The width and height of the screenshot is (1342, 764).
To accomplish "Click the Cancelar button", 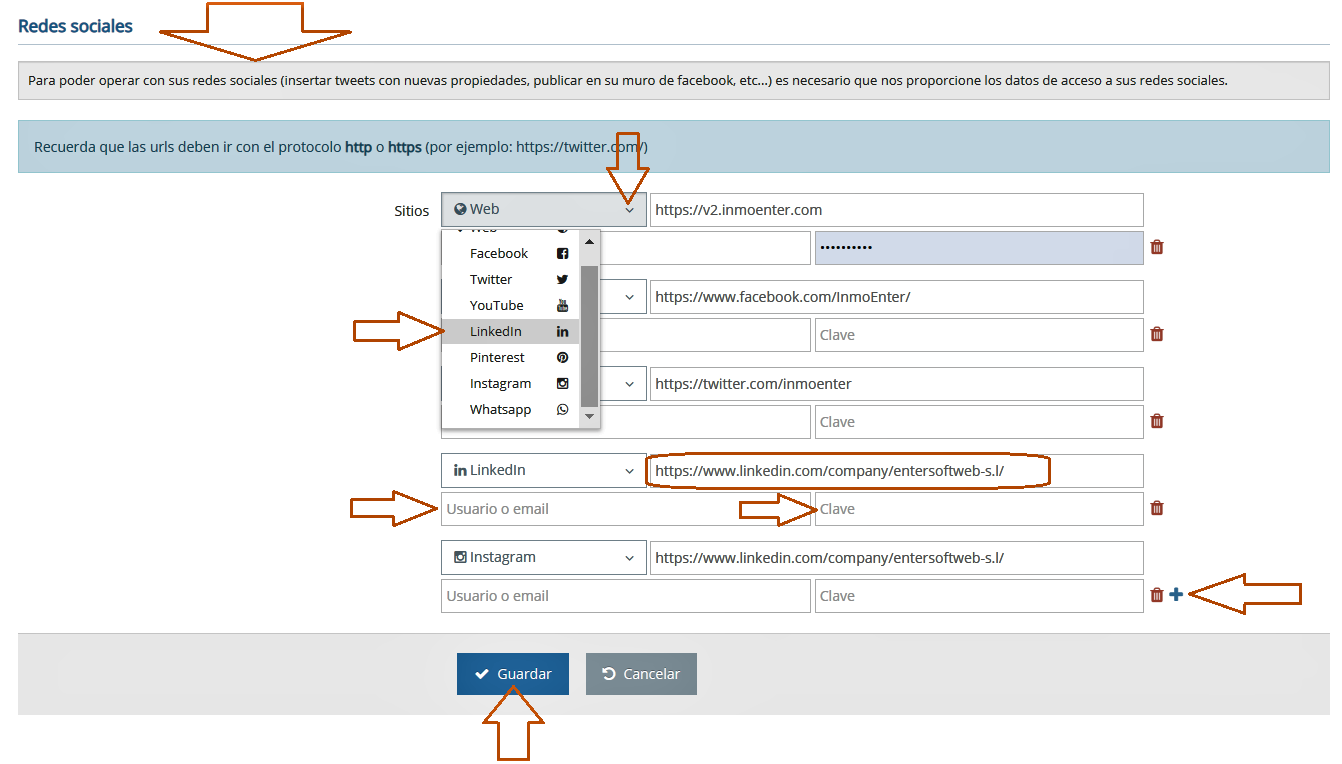I will coord(641,674).
